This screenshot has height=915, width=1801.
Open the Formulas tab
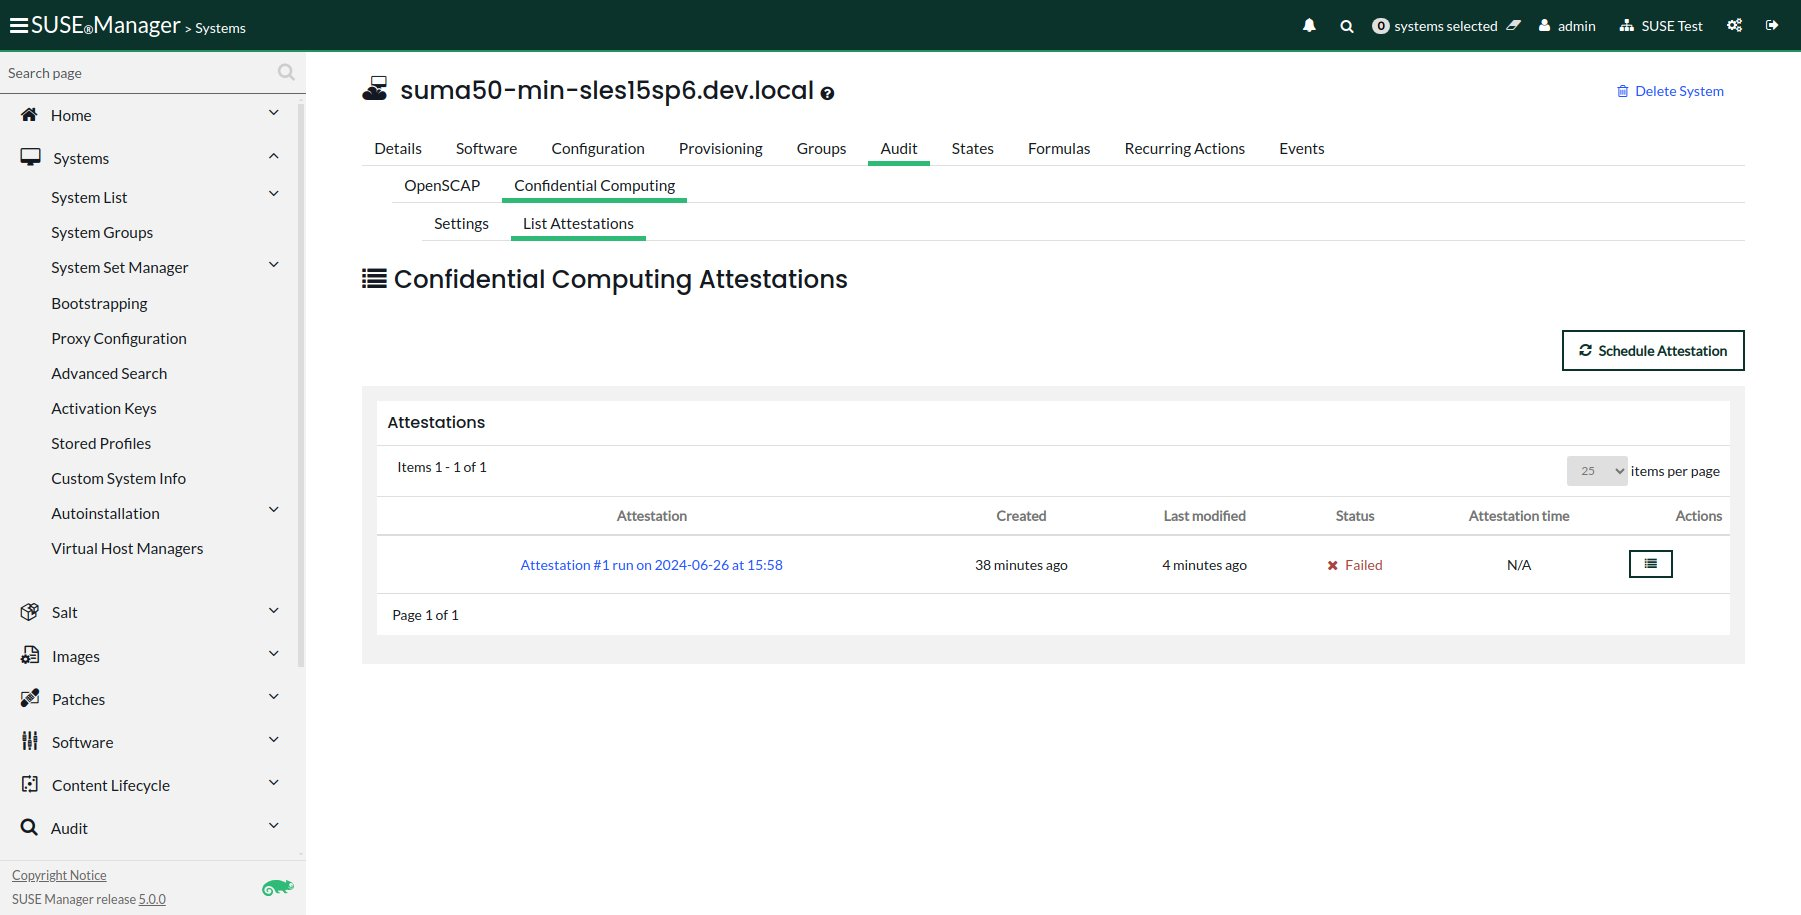[1059, 148]
